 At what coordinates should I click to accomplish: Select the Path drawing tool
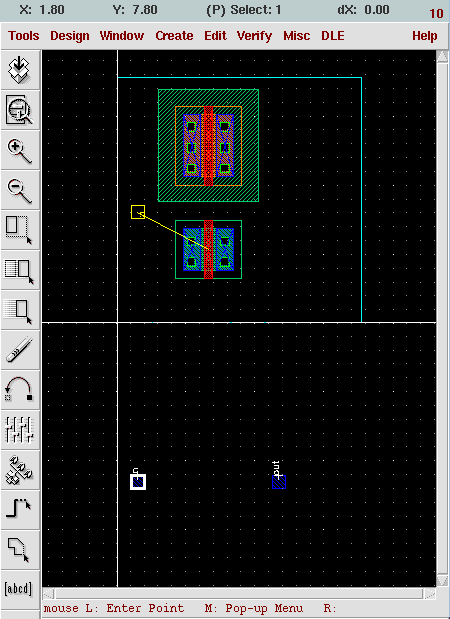(x=19, y=510)
